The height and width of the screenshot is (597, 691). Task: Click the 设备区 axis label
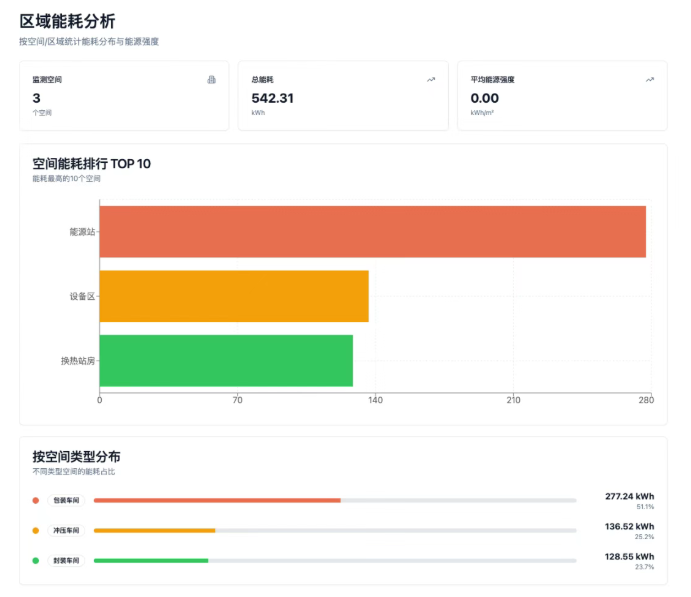82,296
